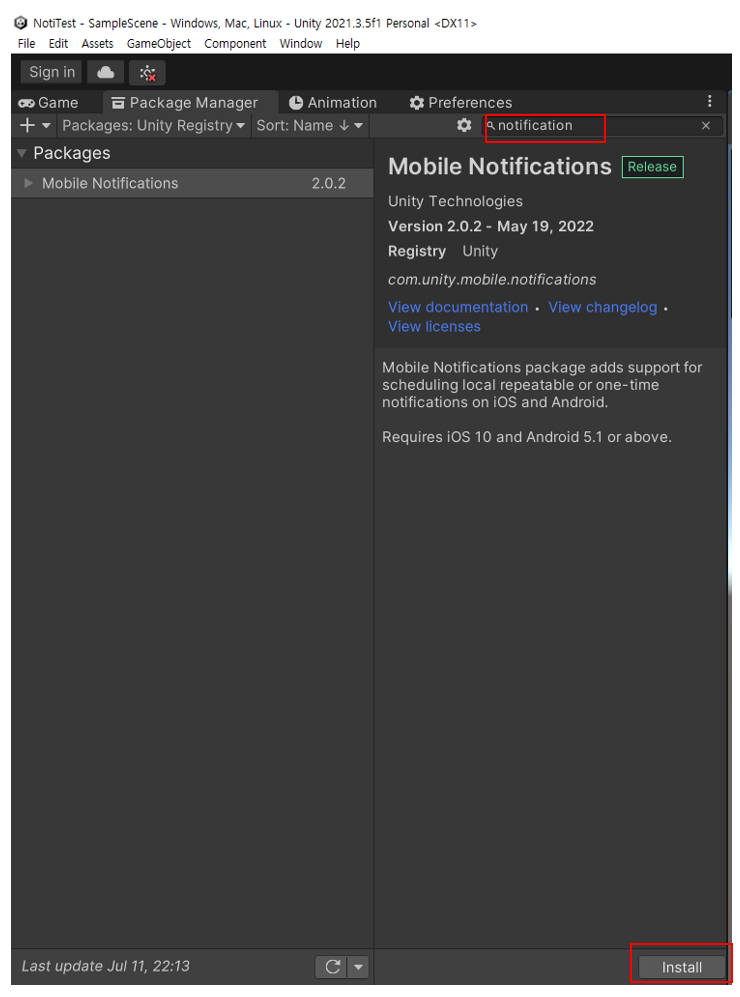This screenshot has height=997, width=740.
Task: Open View documentation link
Action: 458,307
